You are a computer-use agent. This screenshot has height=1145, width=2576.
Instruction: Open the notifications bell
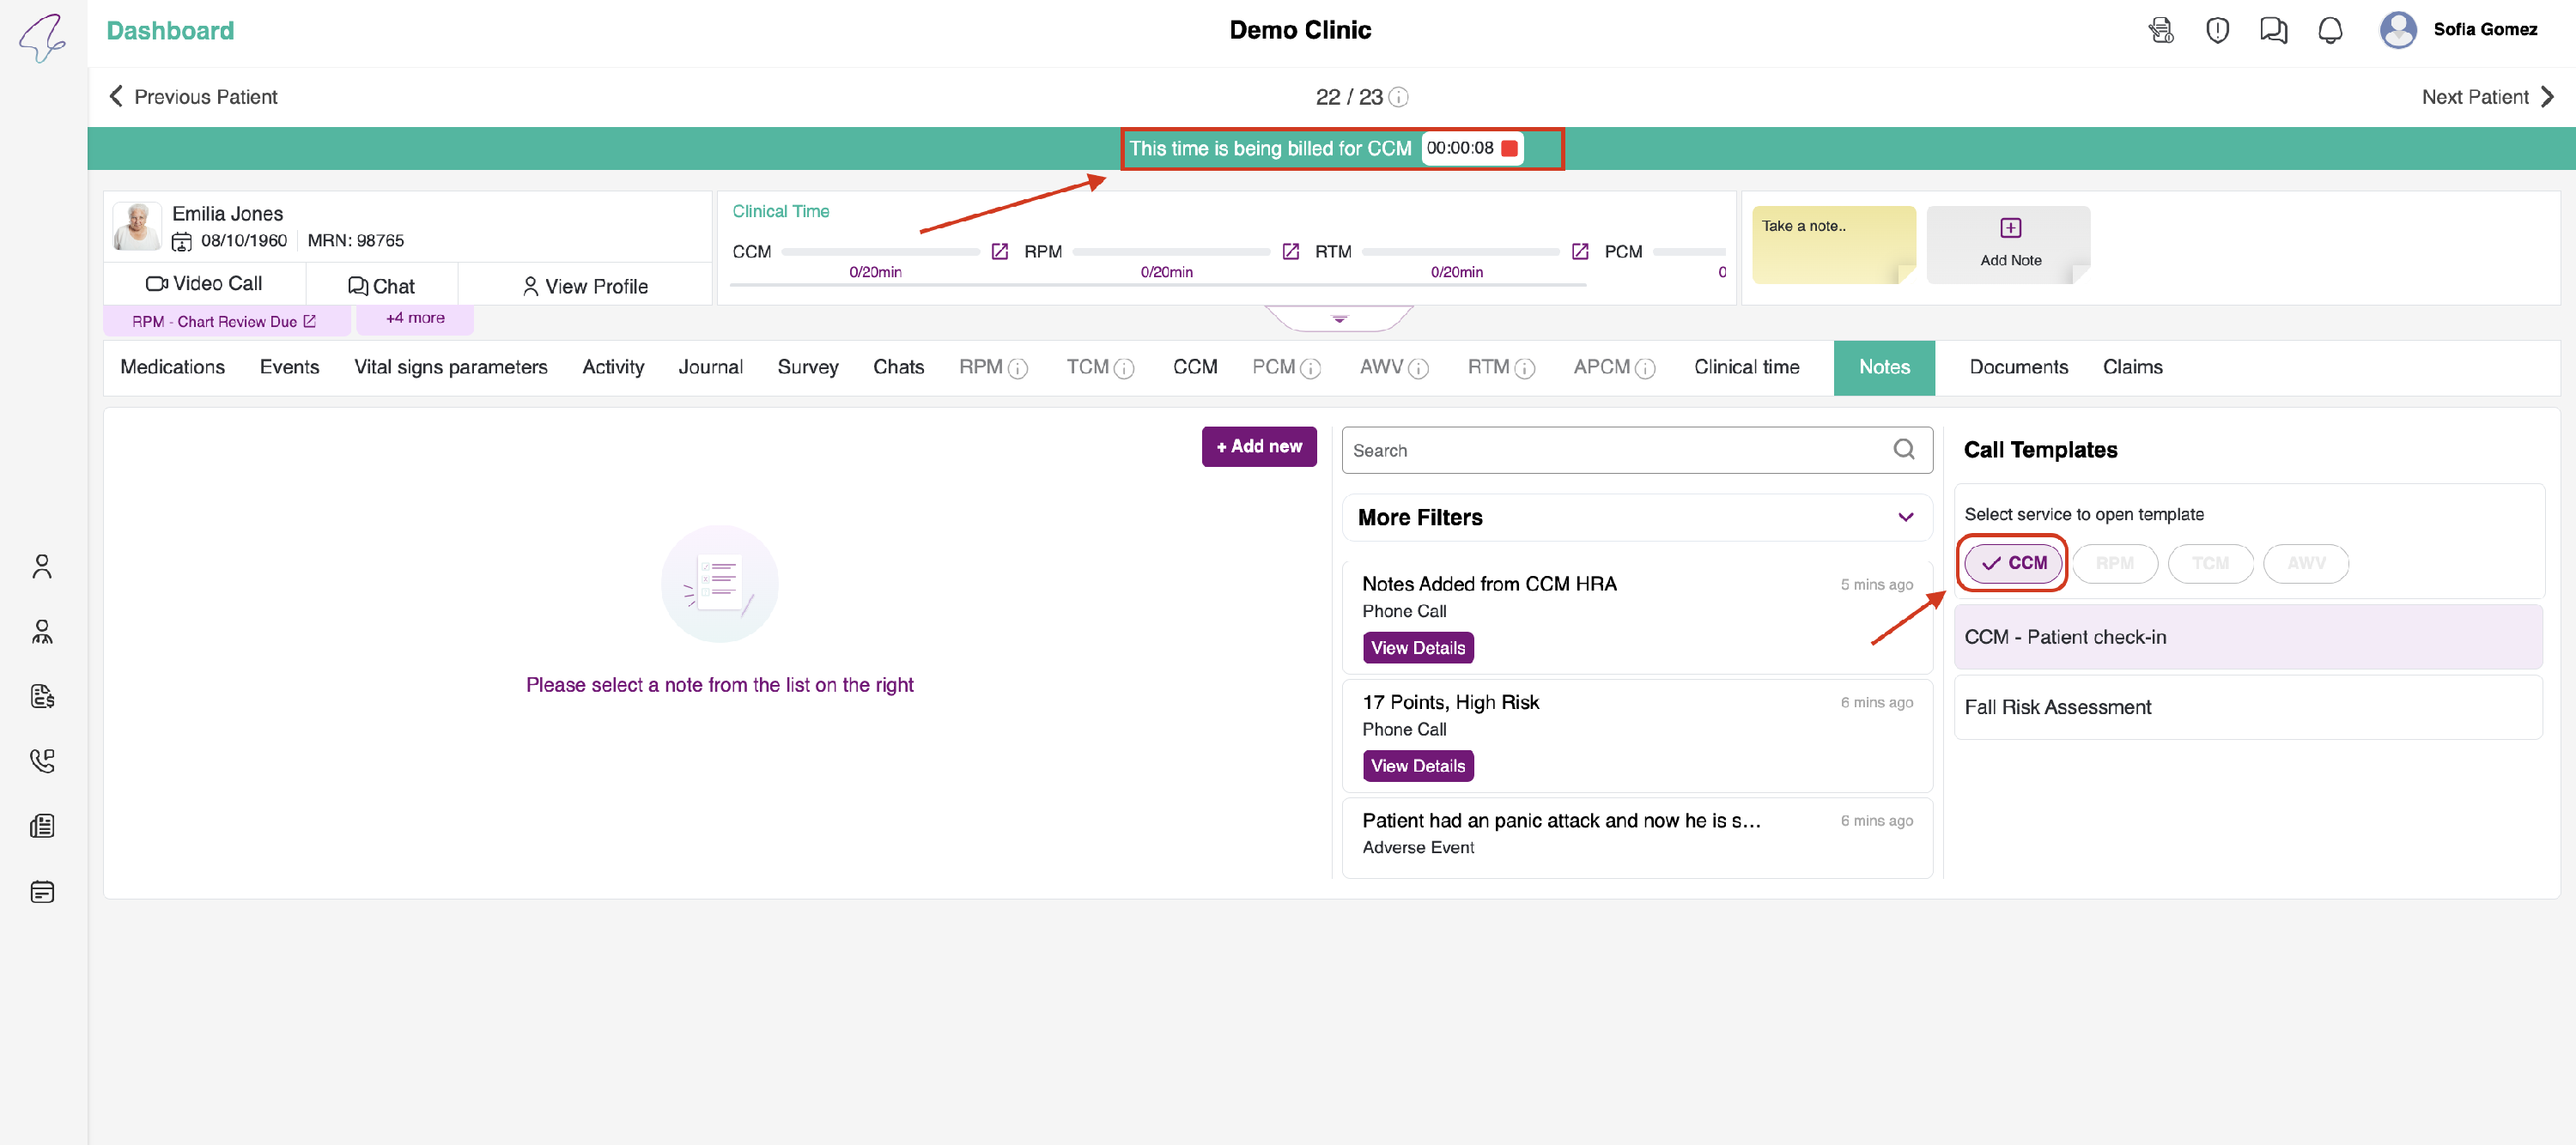point(2329,30)
